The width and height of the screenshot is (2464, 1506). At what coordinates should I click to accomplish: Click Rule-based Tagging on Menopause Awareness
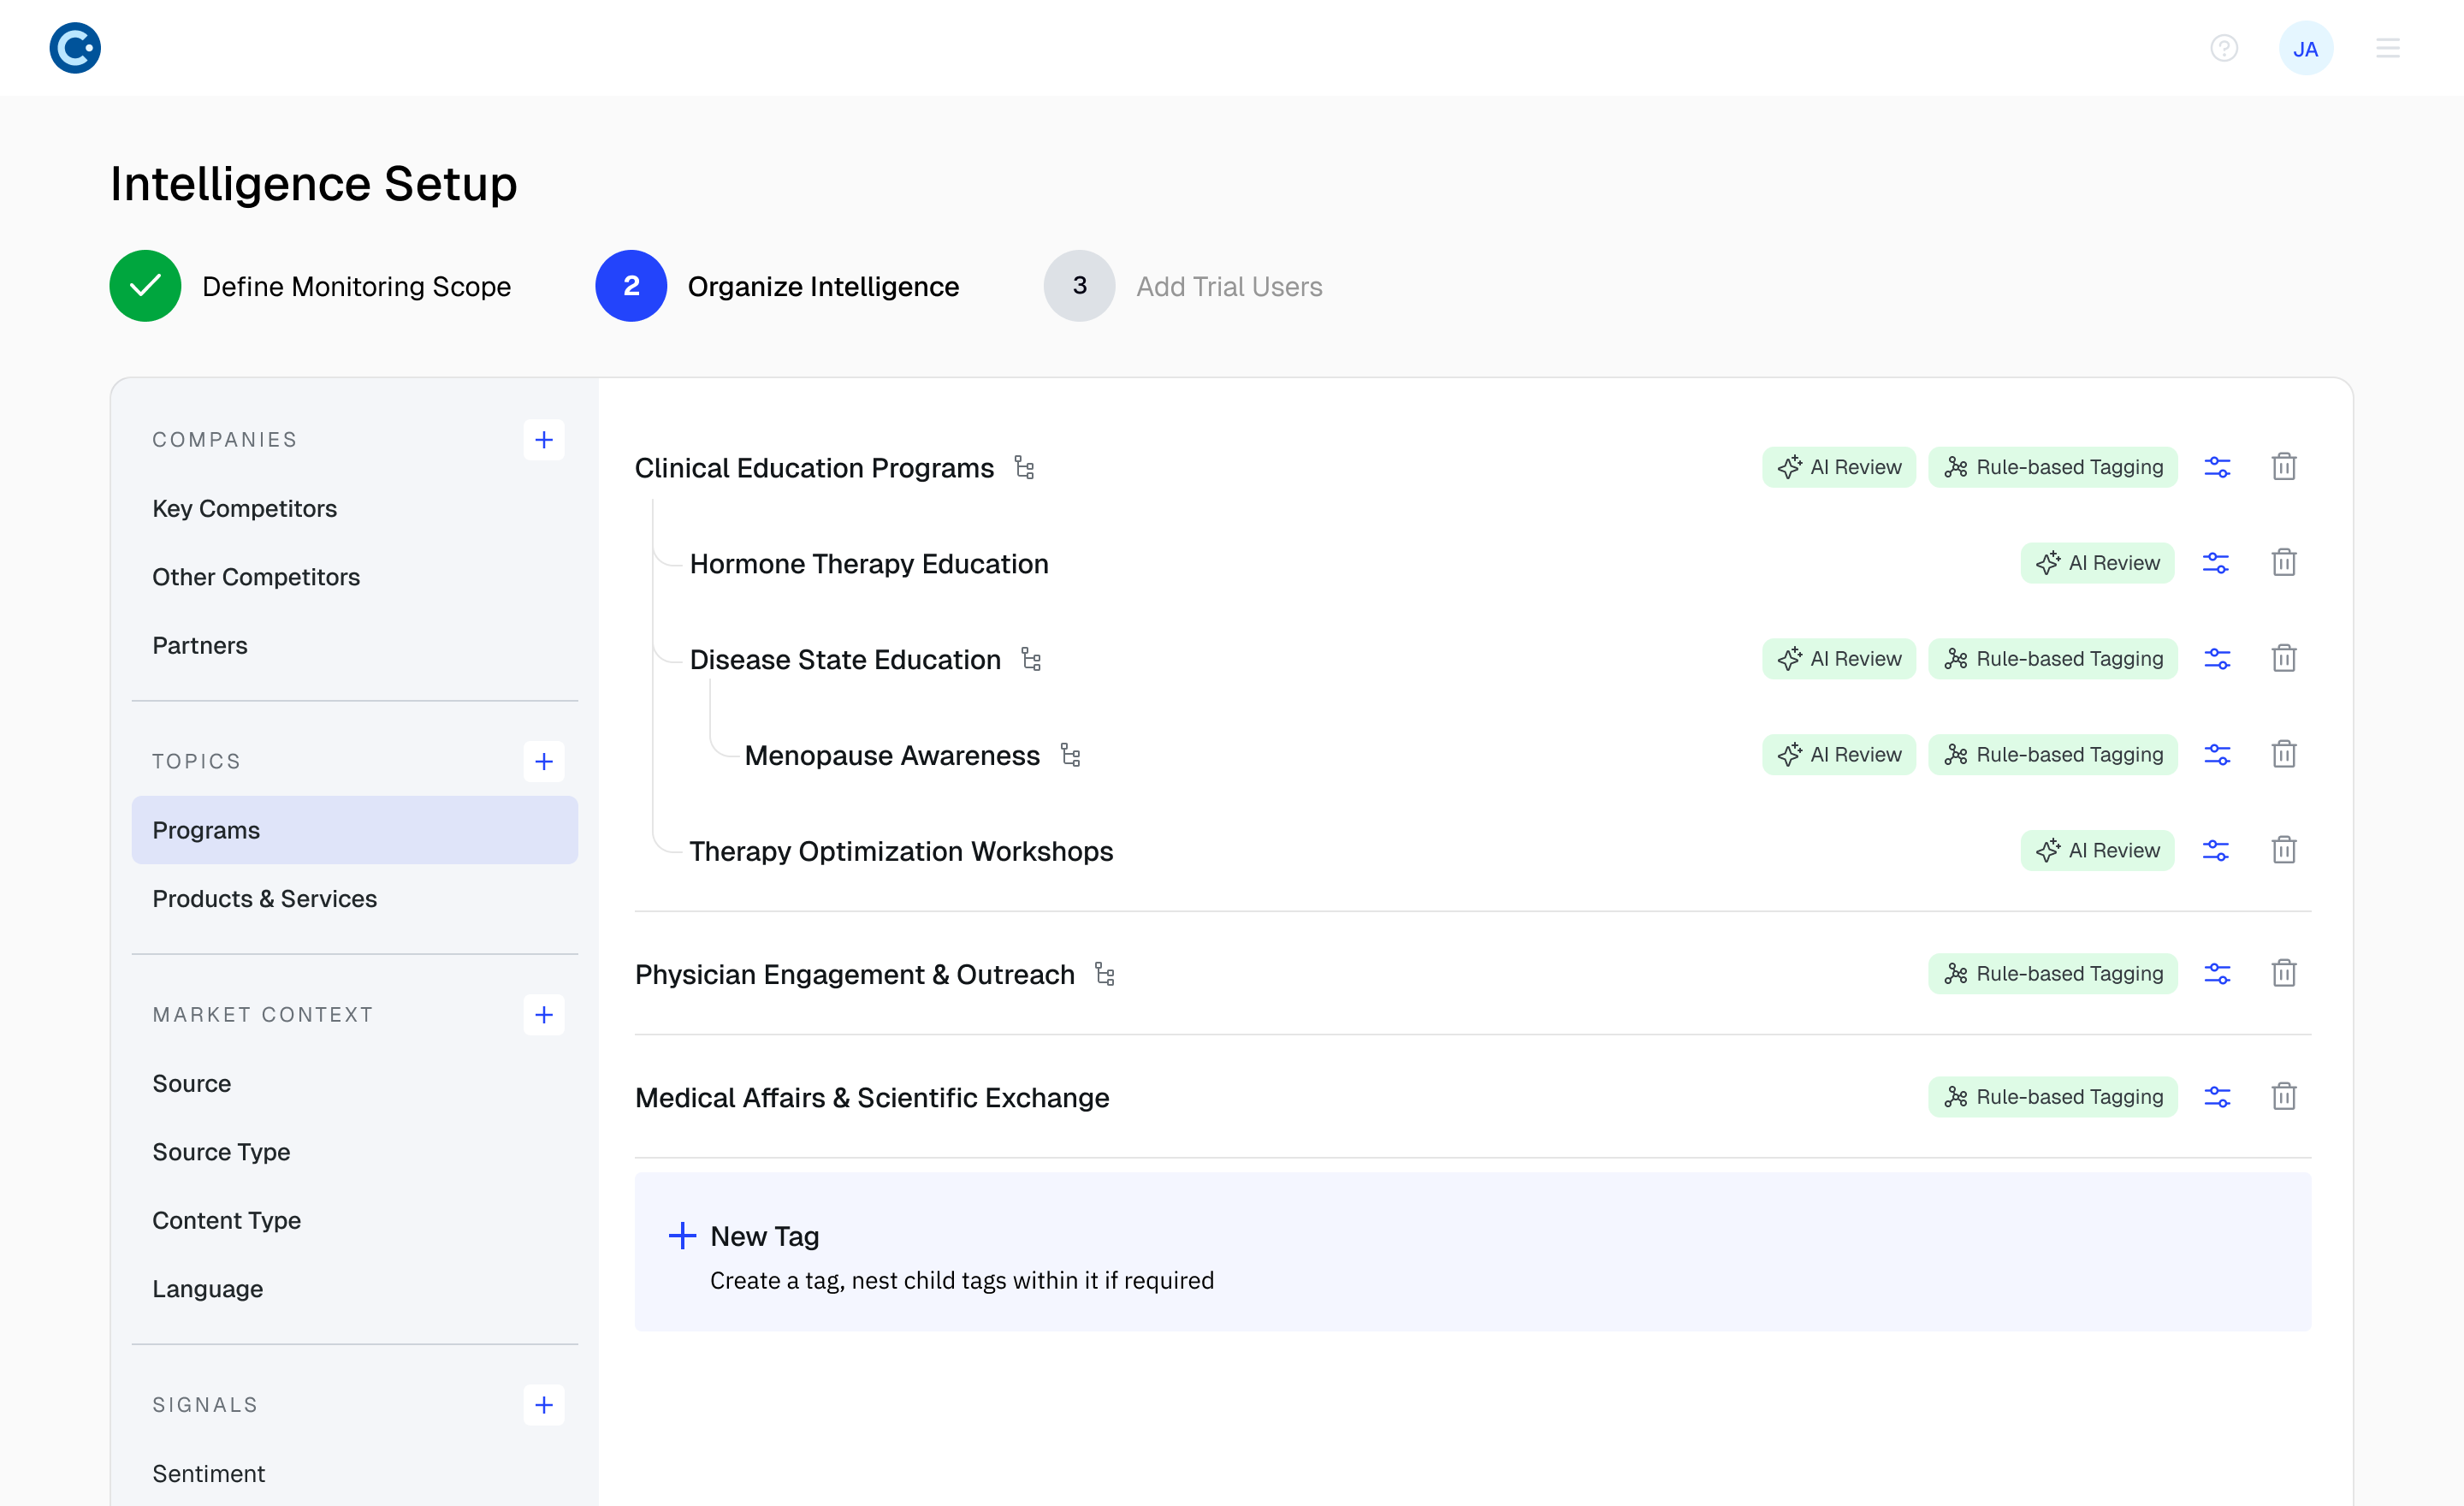[x=2052, y=756]
